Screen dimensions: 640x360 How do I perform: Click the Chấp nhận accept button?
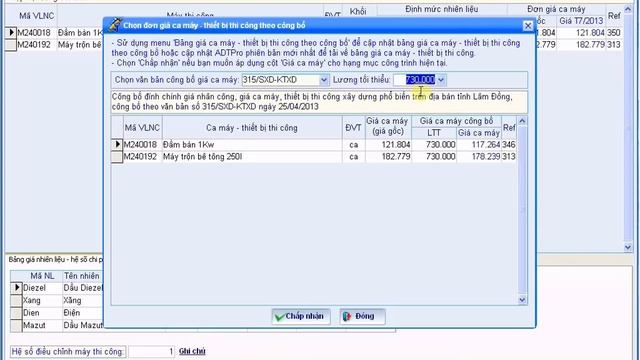tap(301, 316)
